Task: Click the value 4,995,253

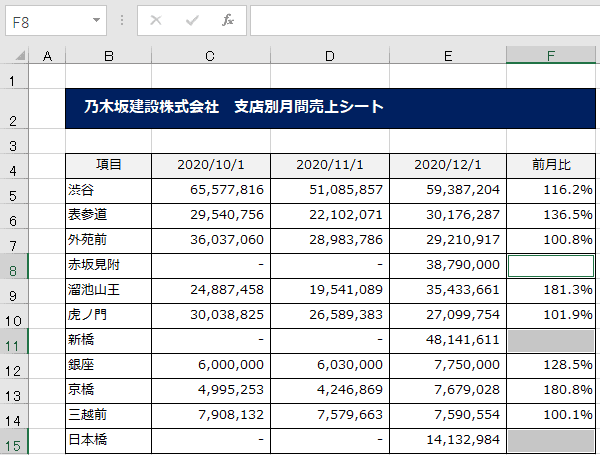Action: (x=231, y=390)
